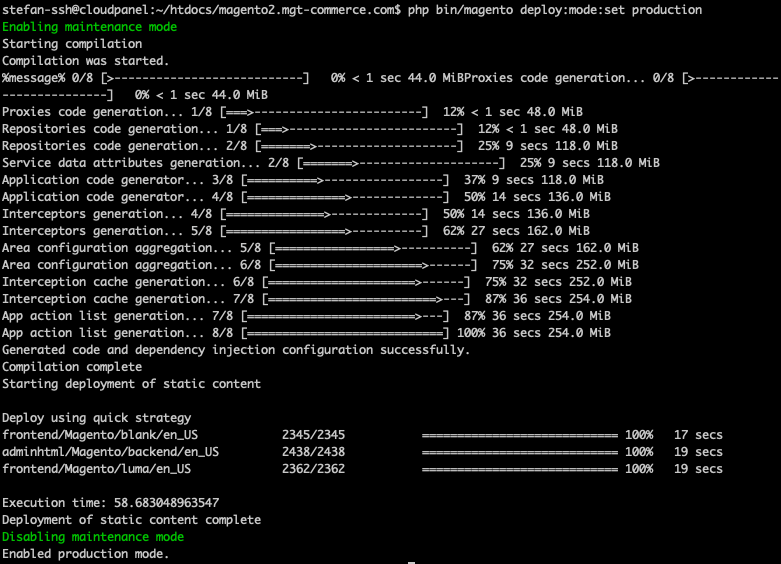Viewport: 781px width, 564px height.
Task: Click 'Service data attributes generation... 2/8'
Action: coord(145,163)
